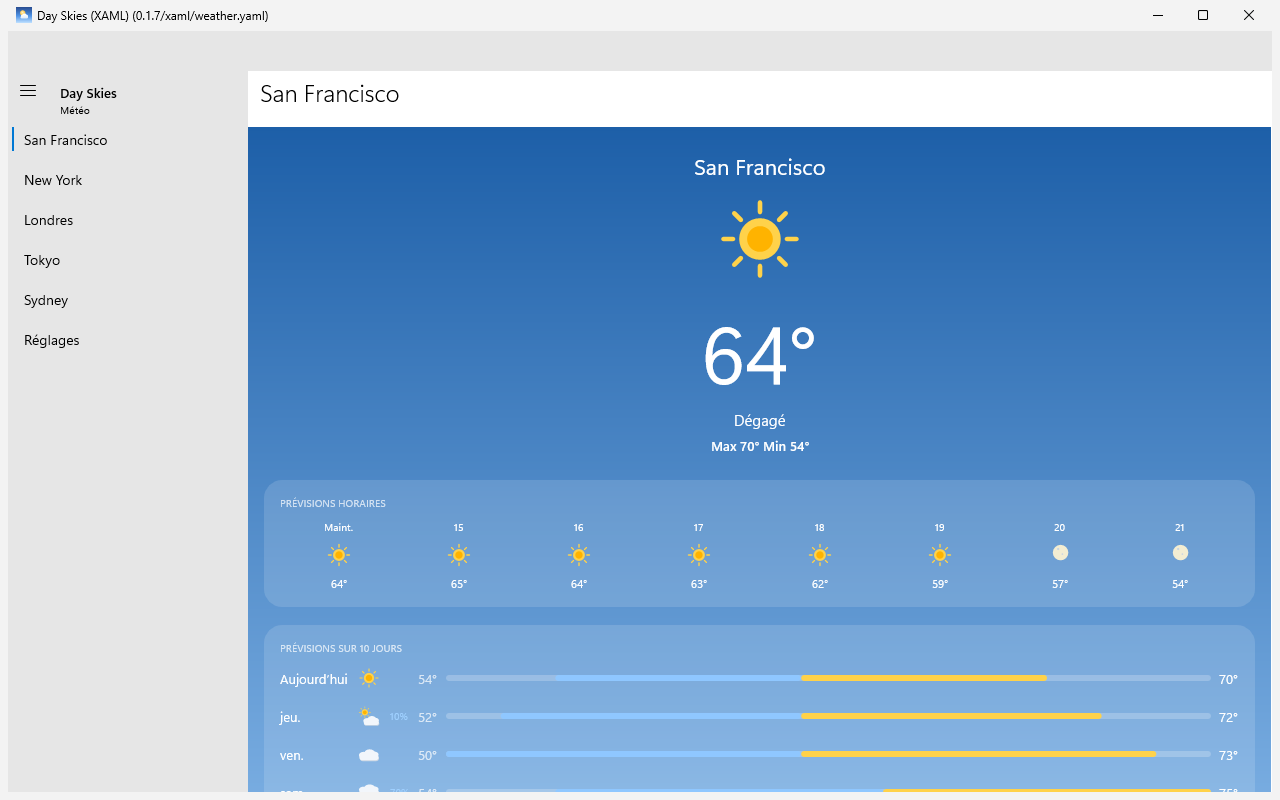Click the Aujourd'hui temperature range bar
The image size is (1280, 800).
click(828, 678)
